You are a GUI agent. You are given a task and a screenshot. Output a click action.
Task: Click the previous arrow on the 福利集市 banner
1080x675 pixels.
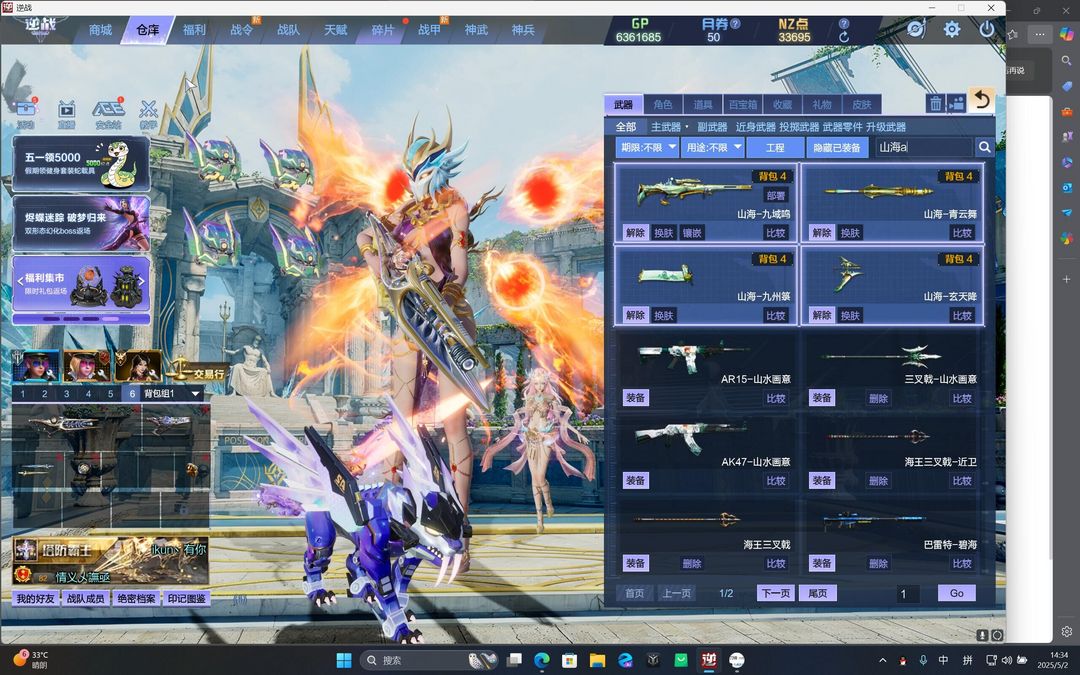coord(20,281)
